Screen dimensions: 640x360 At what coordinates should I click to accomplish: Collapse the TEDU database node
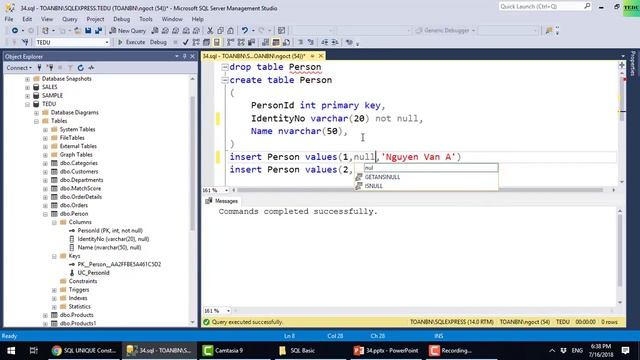pyautogui.click(x=27, y=104)
